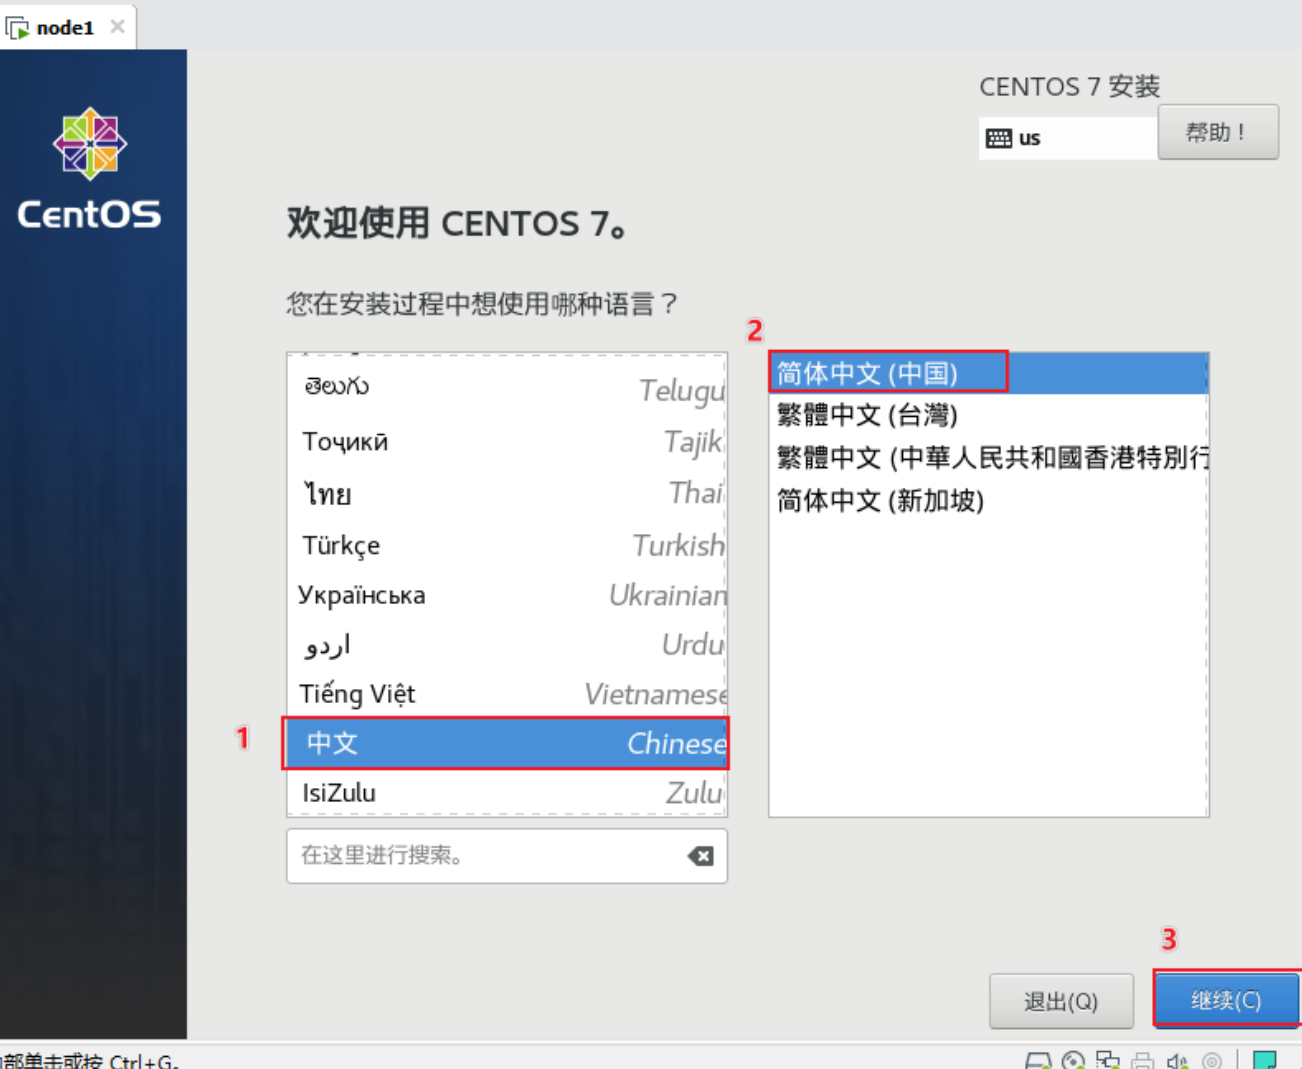Click the CentOS logo icon
The image size is (1302, 1069).
[x=90, y=144]
